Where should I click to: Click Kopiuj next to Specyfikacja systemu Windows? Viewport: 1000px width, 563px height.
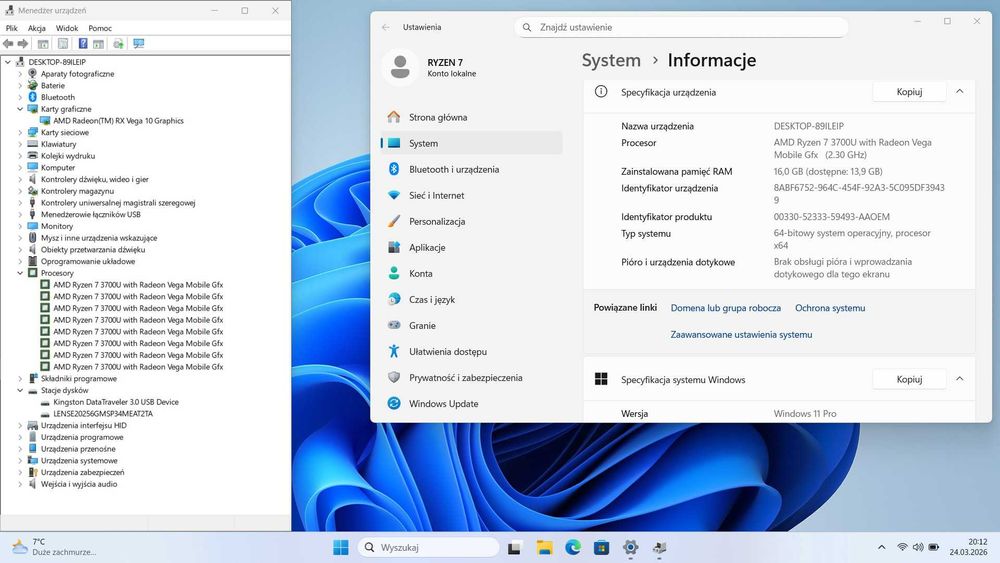point(909,379)
